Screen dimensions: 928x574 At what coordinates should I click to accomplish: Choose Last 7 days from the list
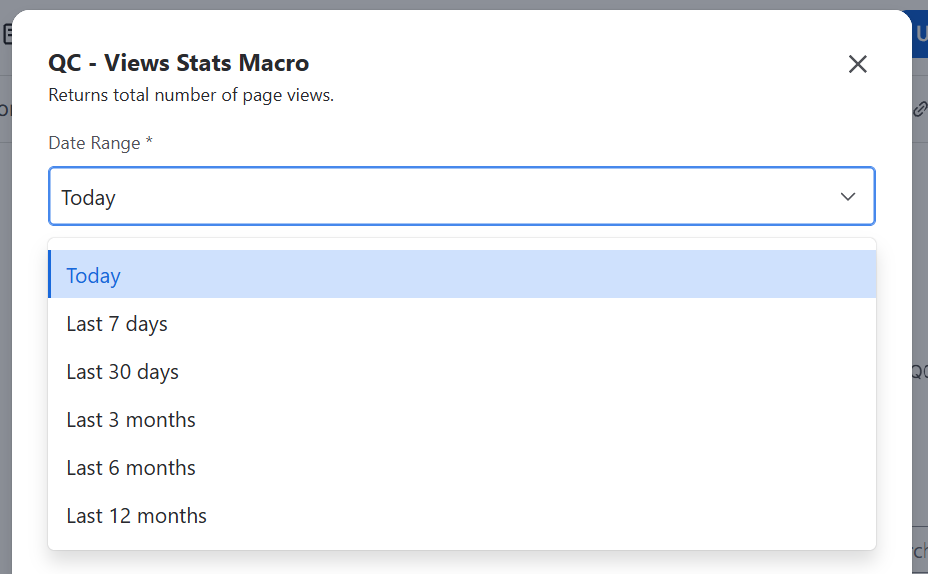462,324
